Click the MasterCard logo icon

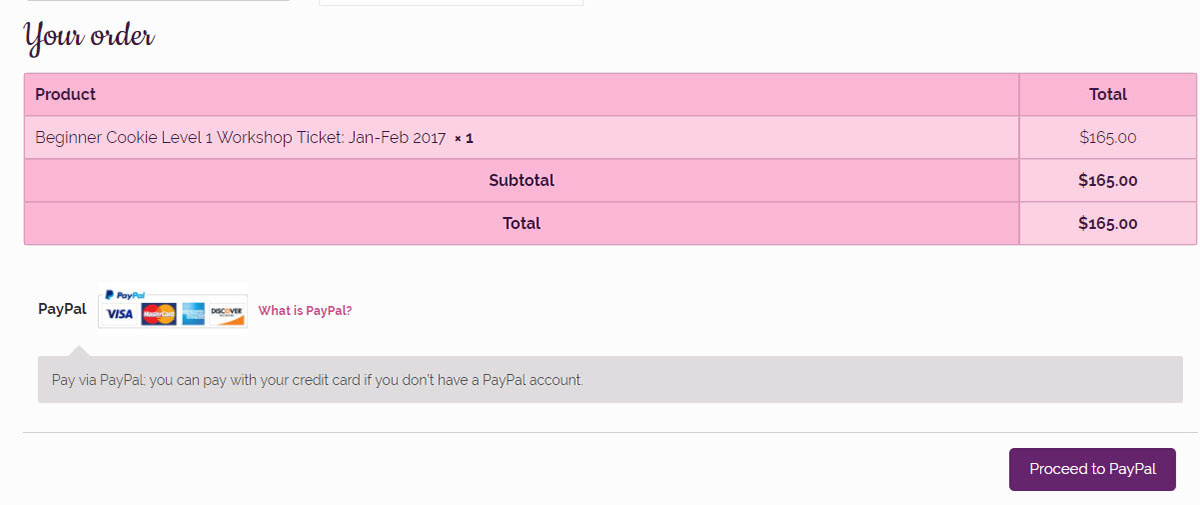(159, 314)
